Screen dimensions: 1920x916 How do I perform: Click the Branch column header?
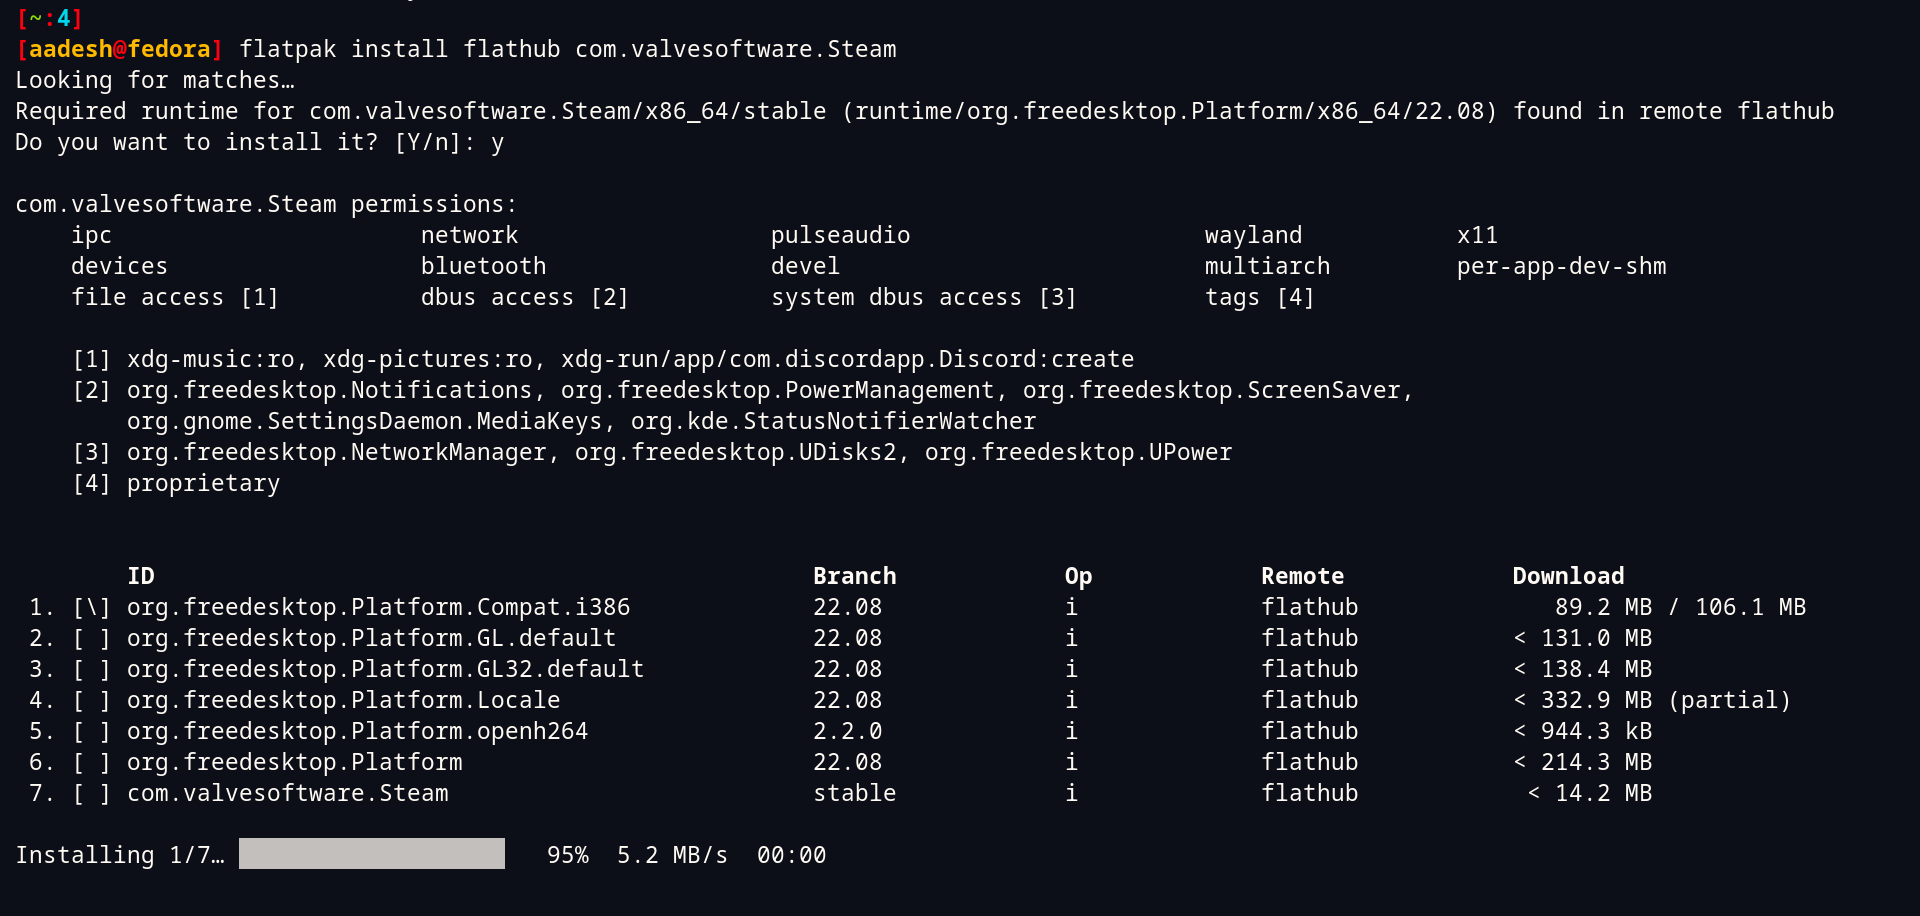[854, 576]
